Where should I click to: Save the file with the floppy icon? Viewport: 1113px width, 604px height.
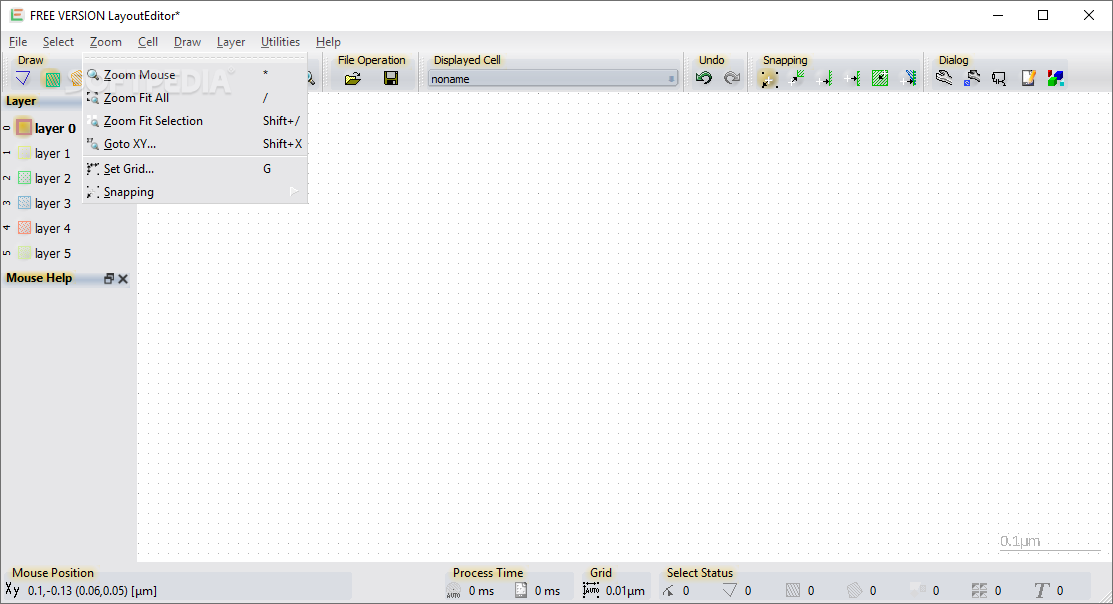(390, 79)
